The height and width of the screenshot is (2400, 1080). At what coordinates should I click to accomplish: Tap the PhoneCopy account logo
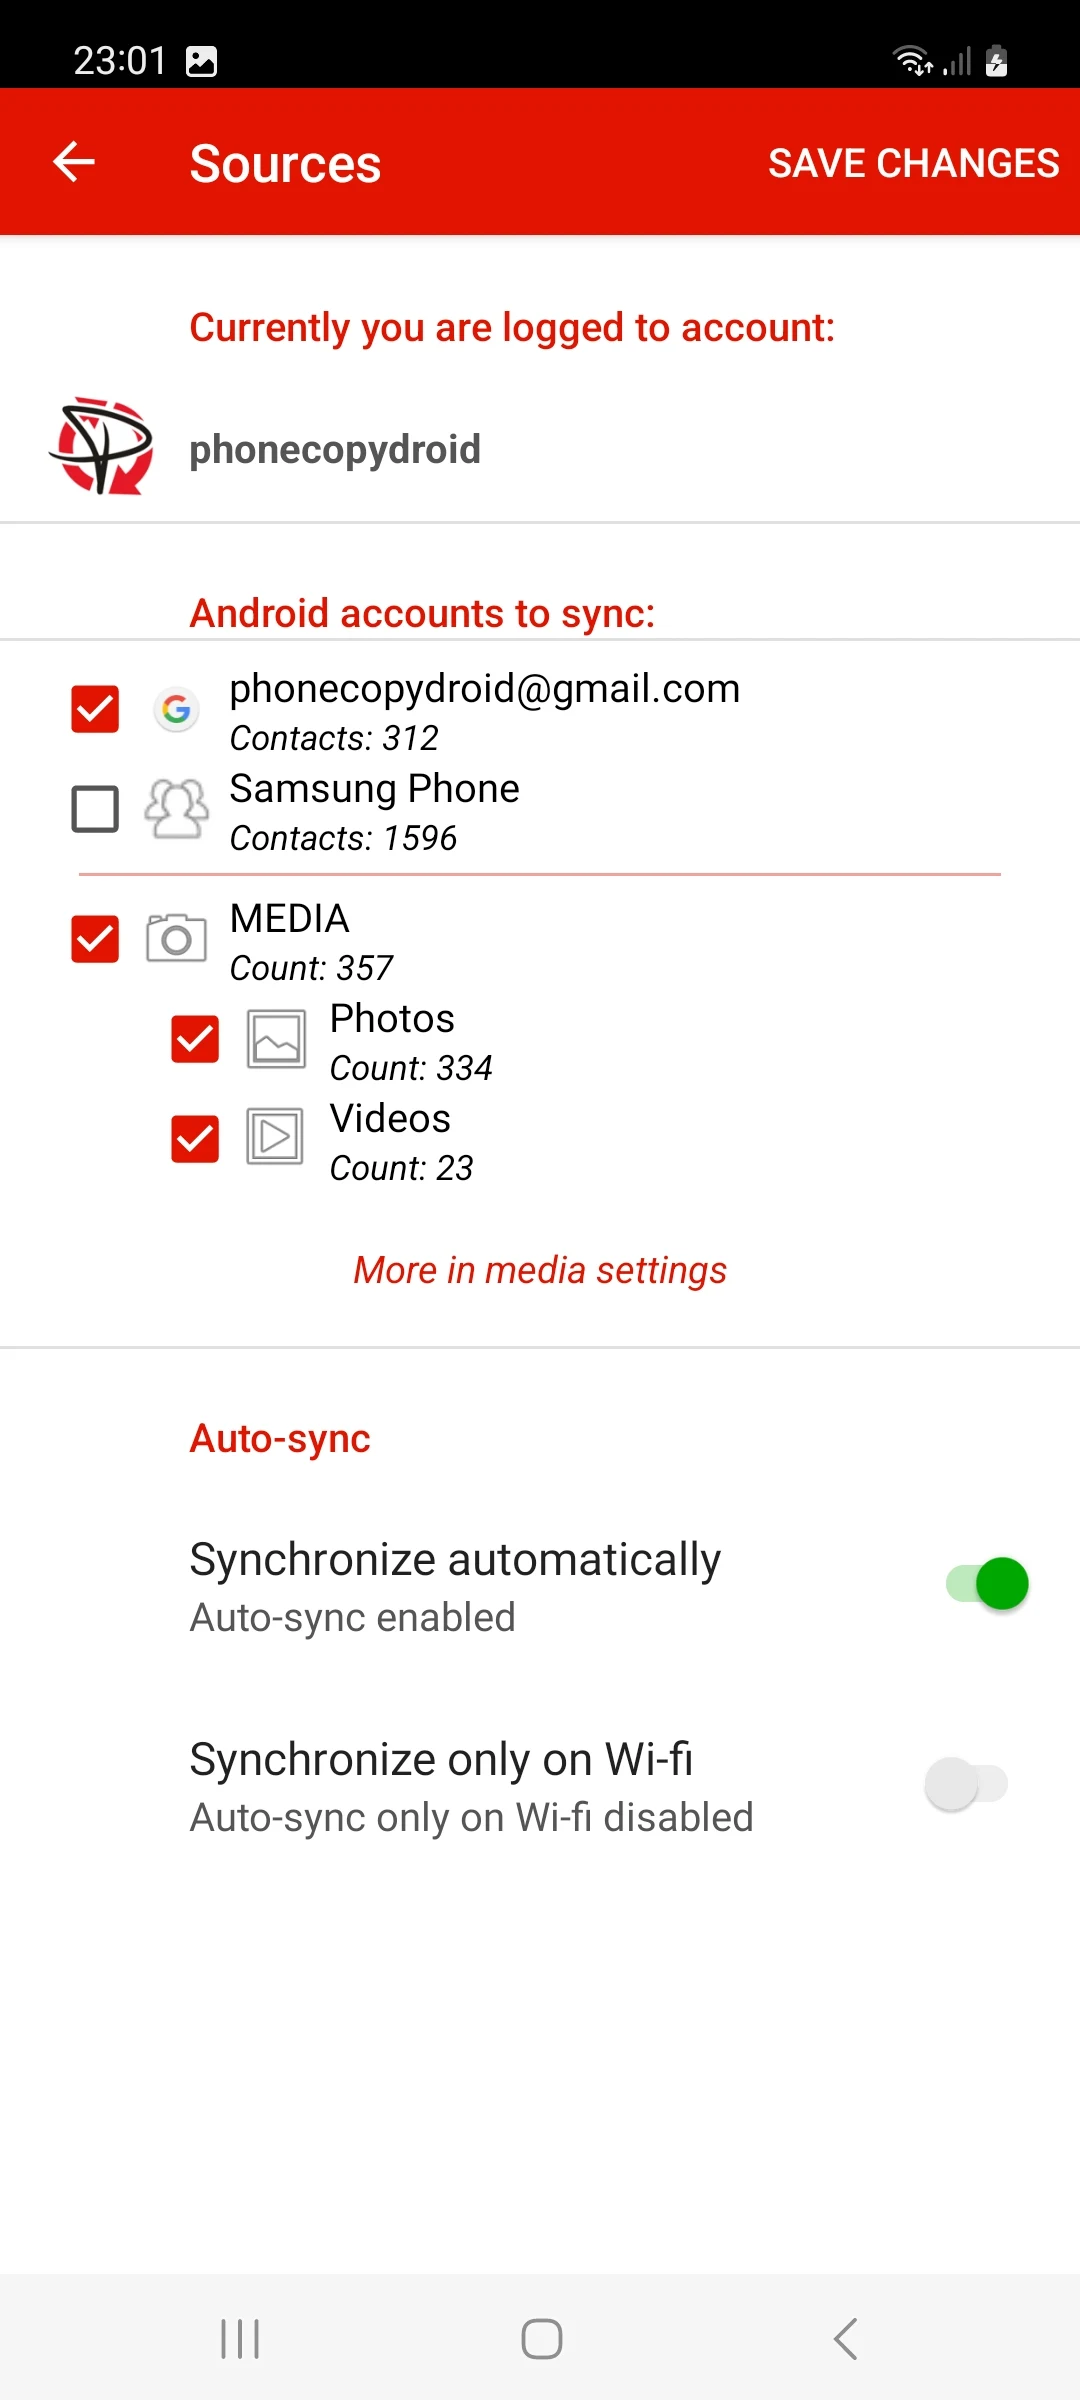[x=102, y=447]
